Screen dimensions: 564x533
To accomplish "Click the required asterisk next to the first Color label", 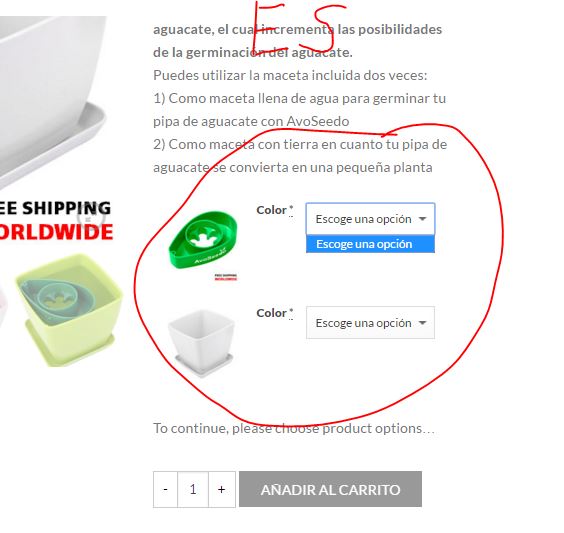I will 291,209.
